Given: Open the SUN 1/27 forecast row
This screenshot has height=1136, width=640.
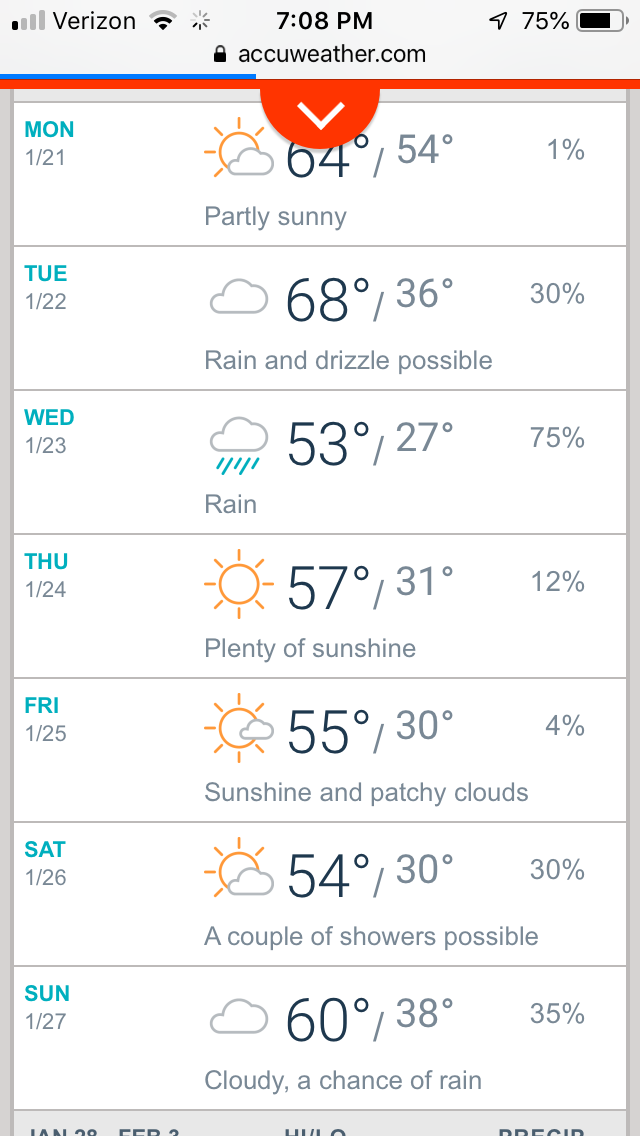Looking at the screenshot, I should (47, 1005).
